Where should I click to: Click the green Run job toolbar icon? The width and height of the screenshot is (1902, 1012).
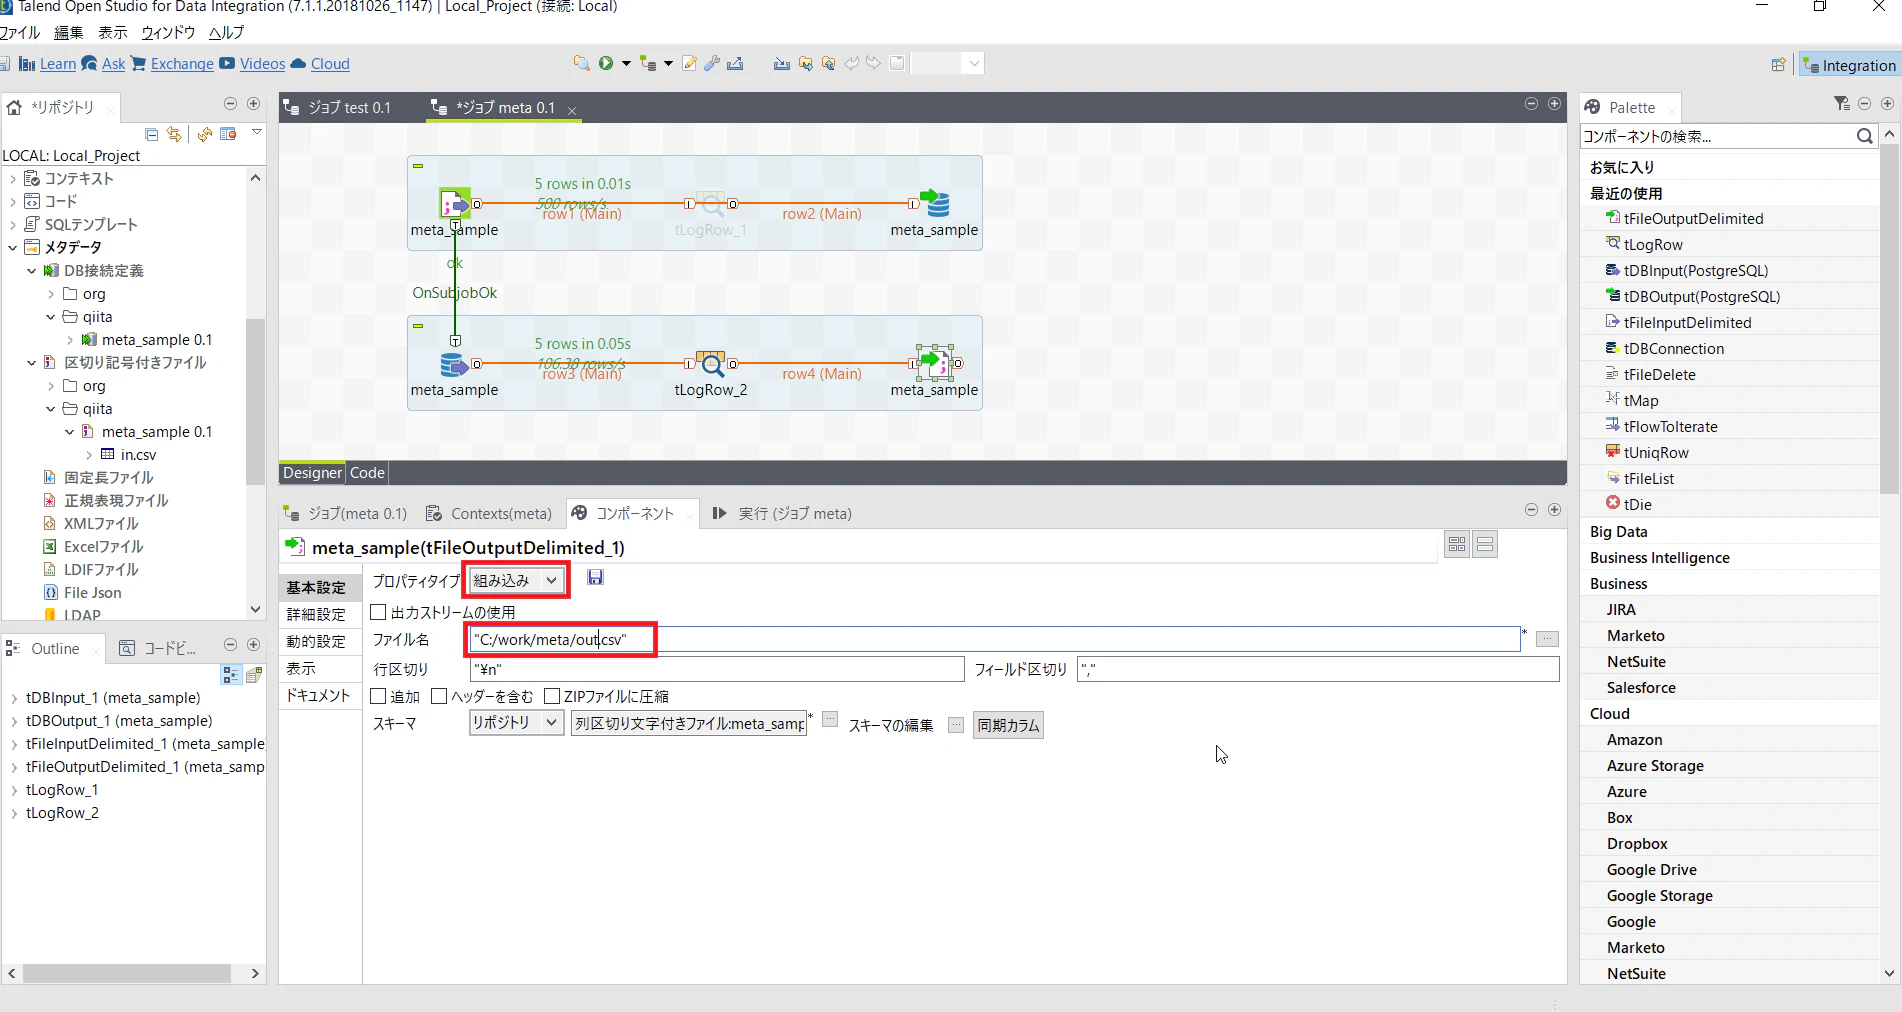click(606, 63)
